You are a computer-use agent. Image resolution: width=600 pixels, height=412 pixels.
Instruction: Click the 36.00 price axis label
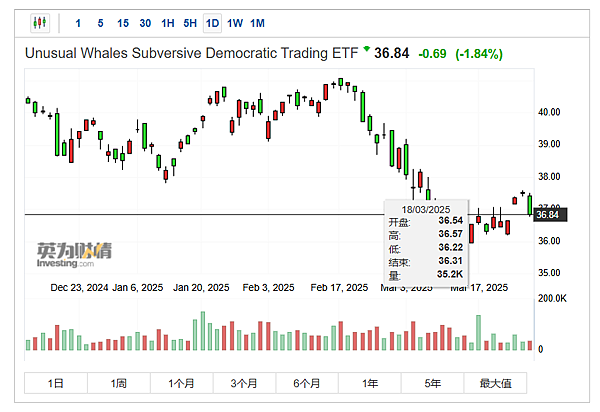tap(549, 241)
